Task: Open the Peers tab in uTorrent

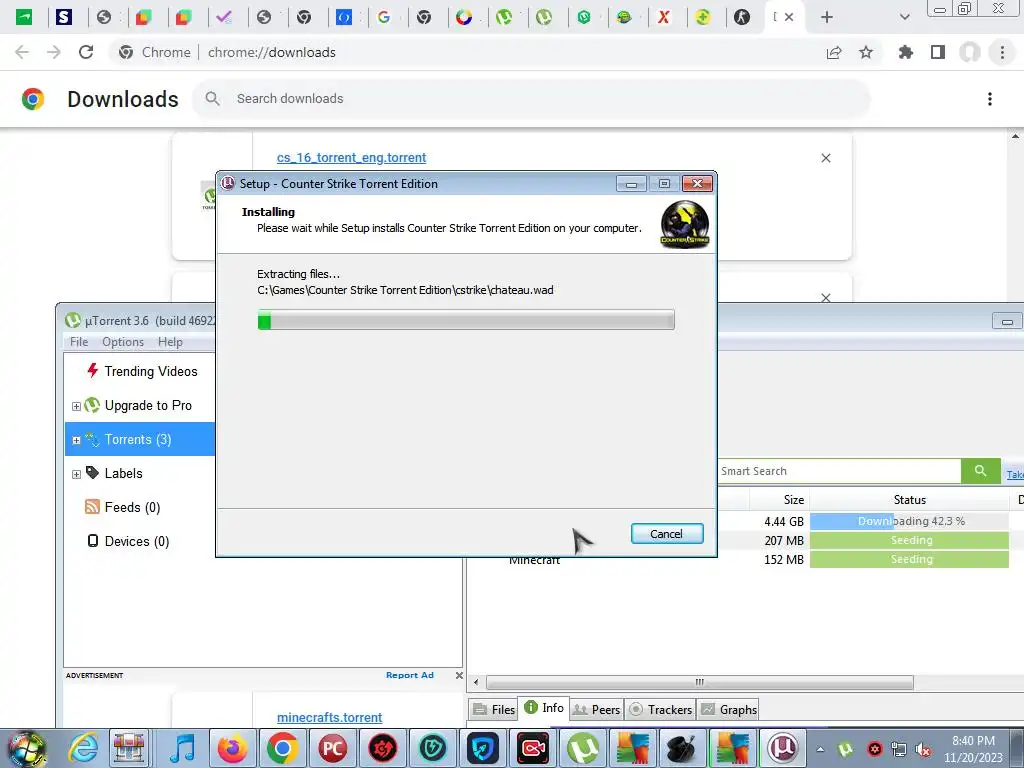Action: (x=596, y=709)
